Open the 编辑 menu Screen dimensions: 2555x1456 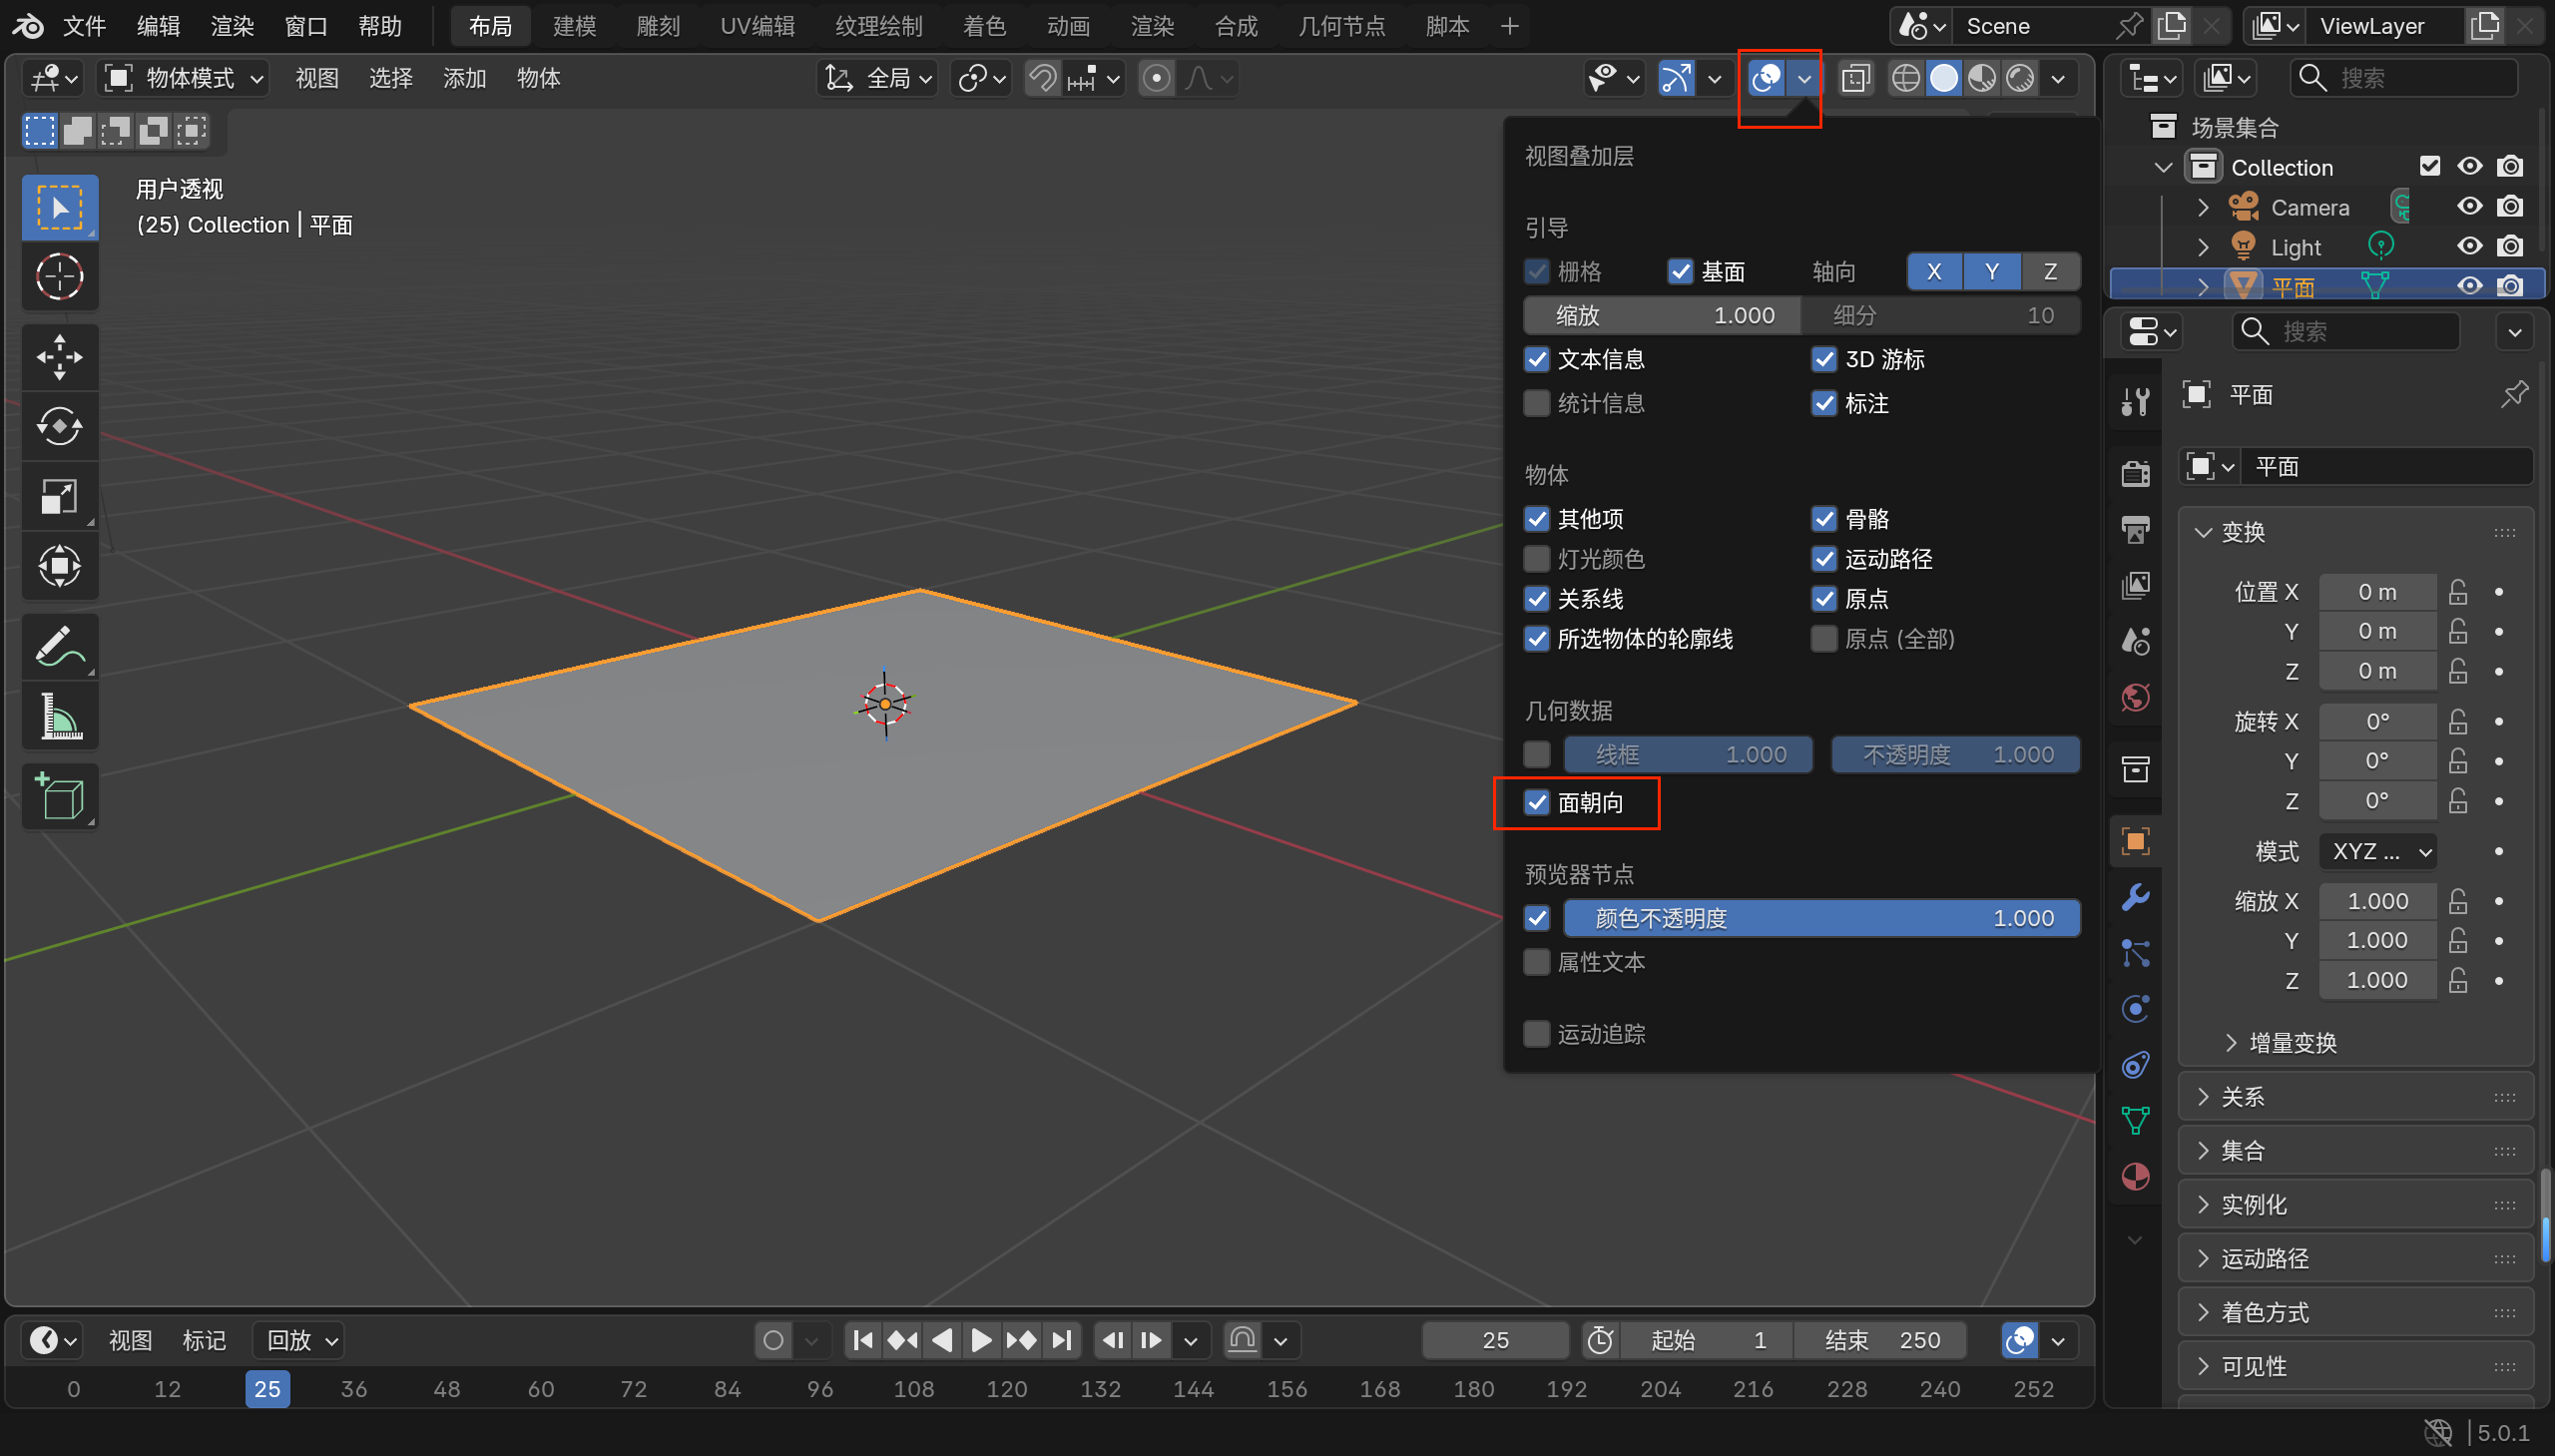[158, 26]
